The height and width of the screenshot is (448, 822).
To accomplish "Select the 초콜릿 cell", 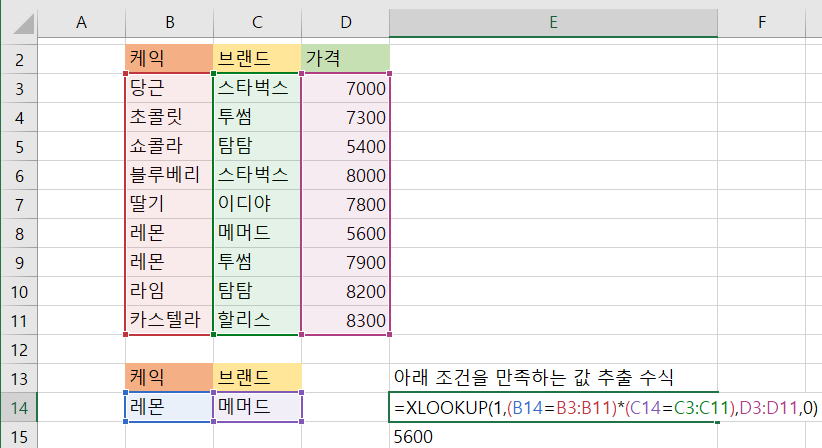I will 169,117.
